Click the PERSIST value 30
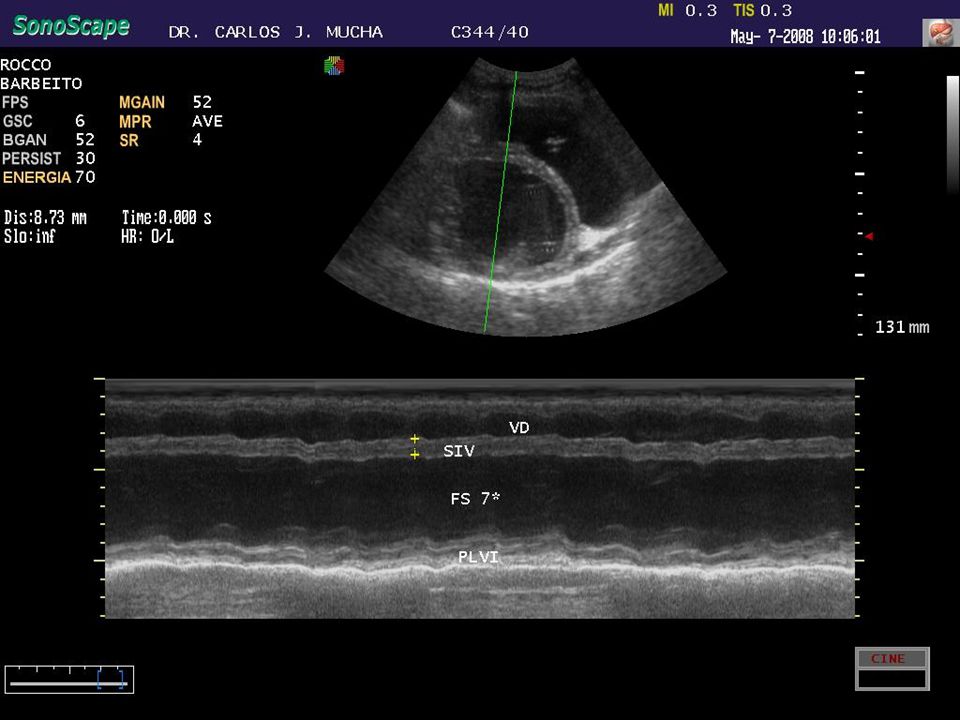 (85, 159)
